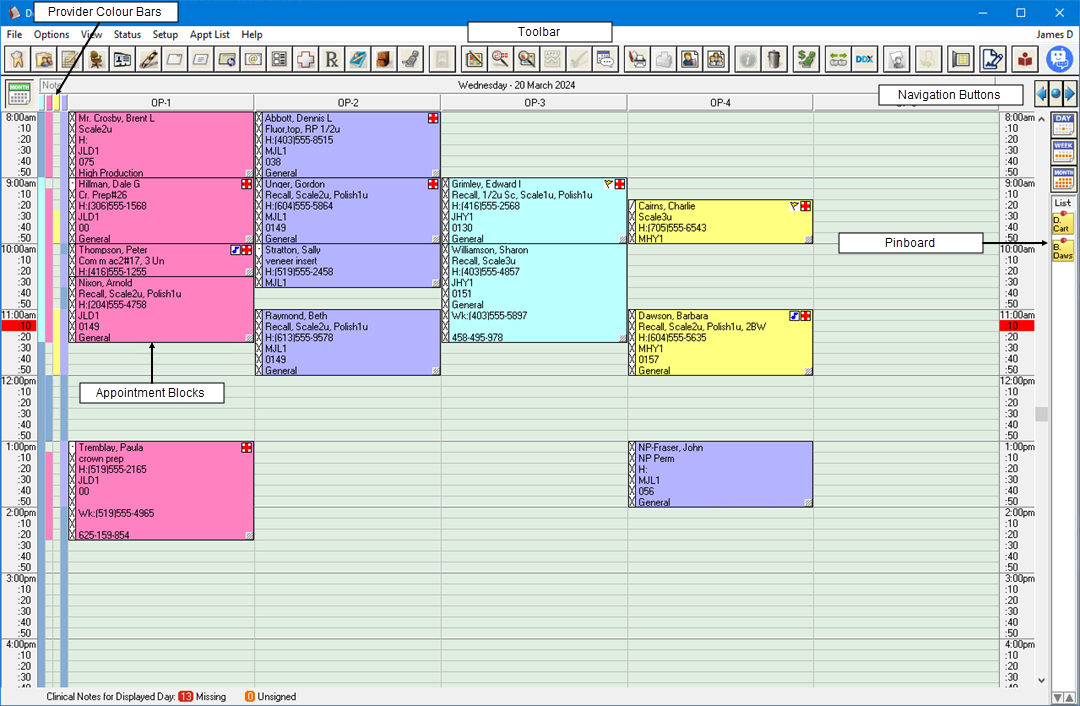Select Tremblay, Paula appointment block
The image size is (1080, 706).
160,490
